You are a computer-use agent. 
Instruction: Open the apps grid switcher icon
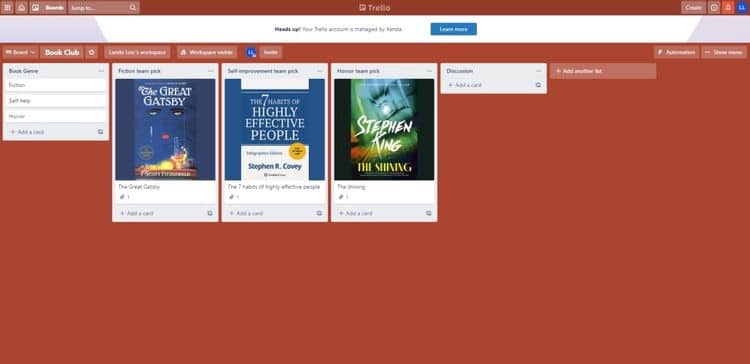coord(8,8)
